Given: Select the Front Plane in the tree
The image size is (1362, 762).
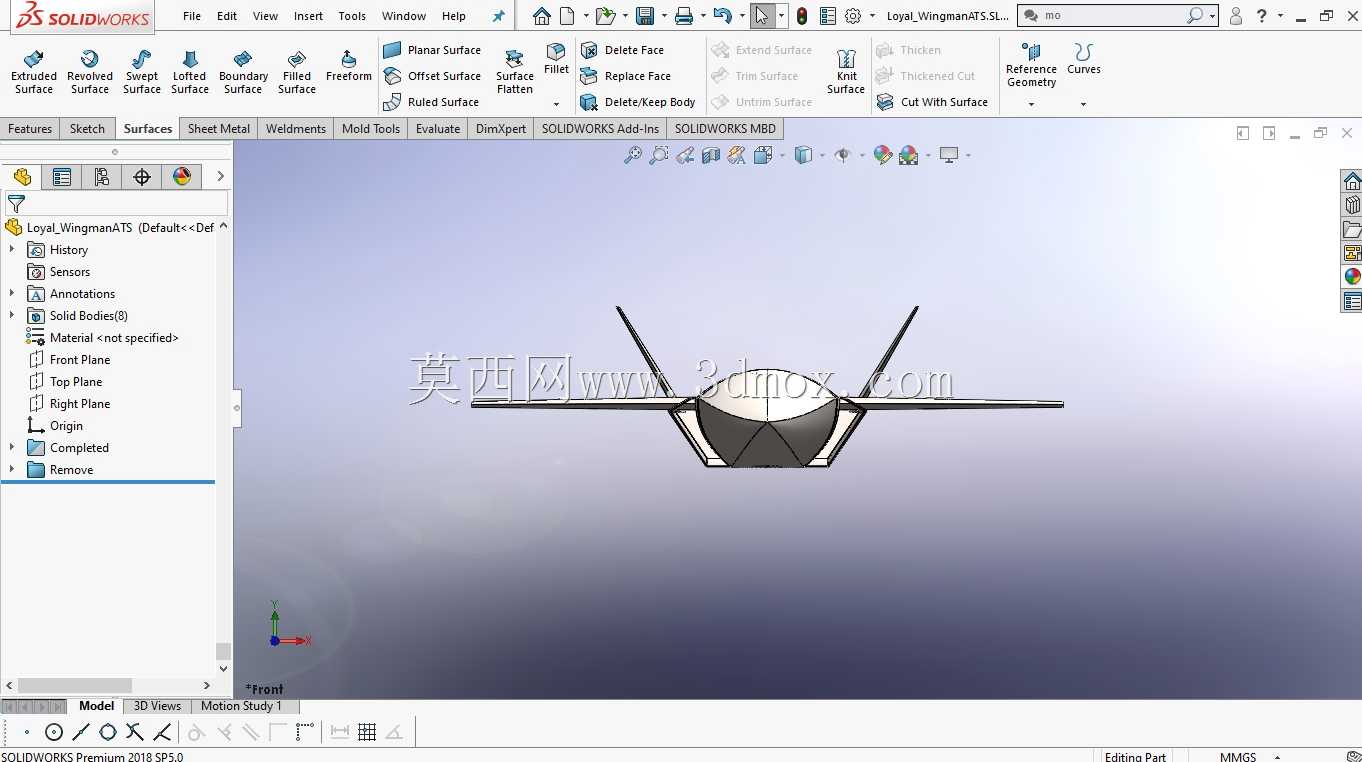Looking at the screenshot, I should pos(68,360).
